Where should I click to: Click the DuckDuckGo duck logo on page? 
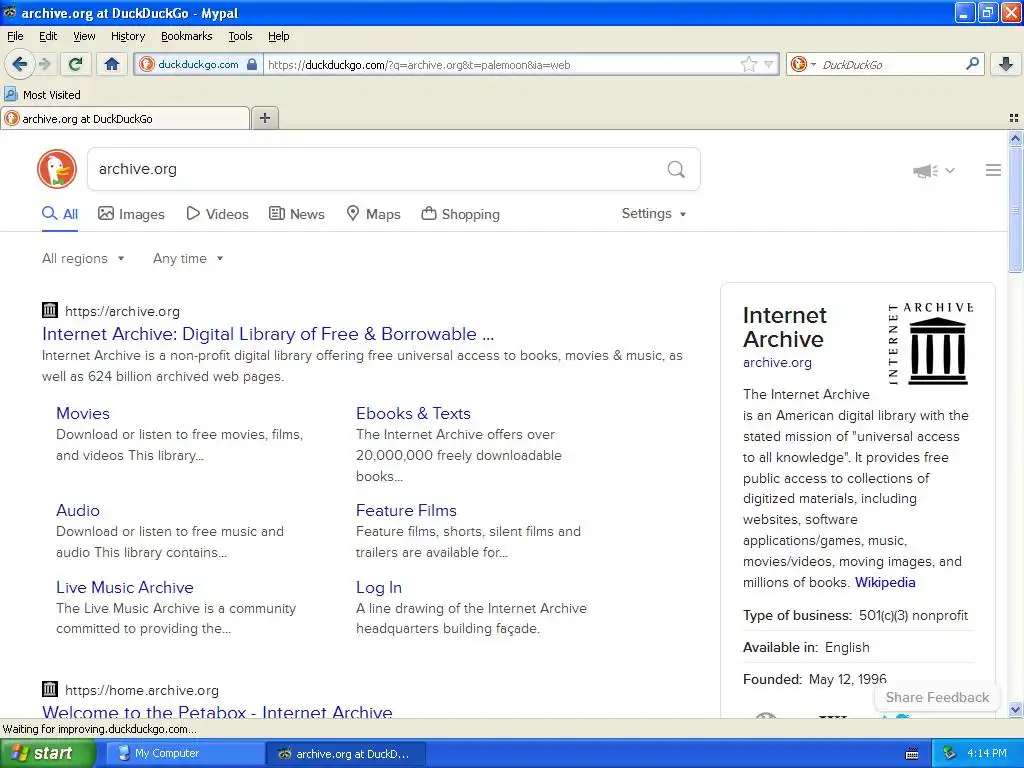57,169
